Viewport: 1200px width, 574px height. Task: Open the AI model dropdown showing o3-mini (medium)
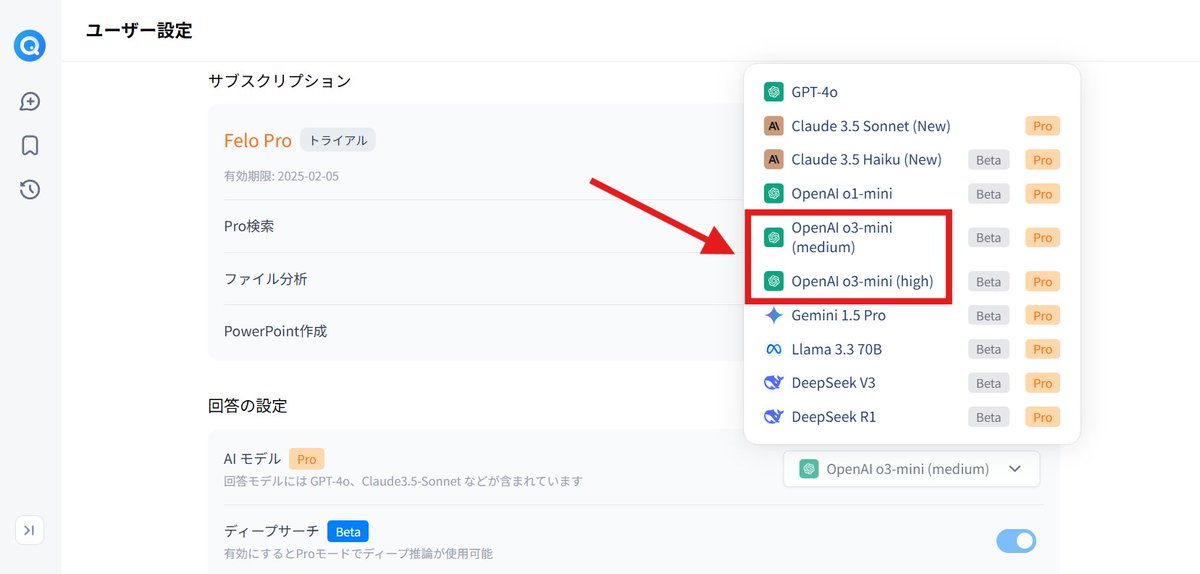click(911, 468)
